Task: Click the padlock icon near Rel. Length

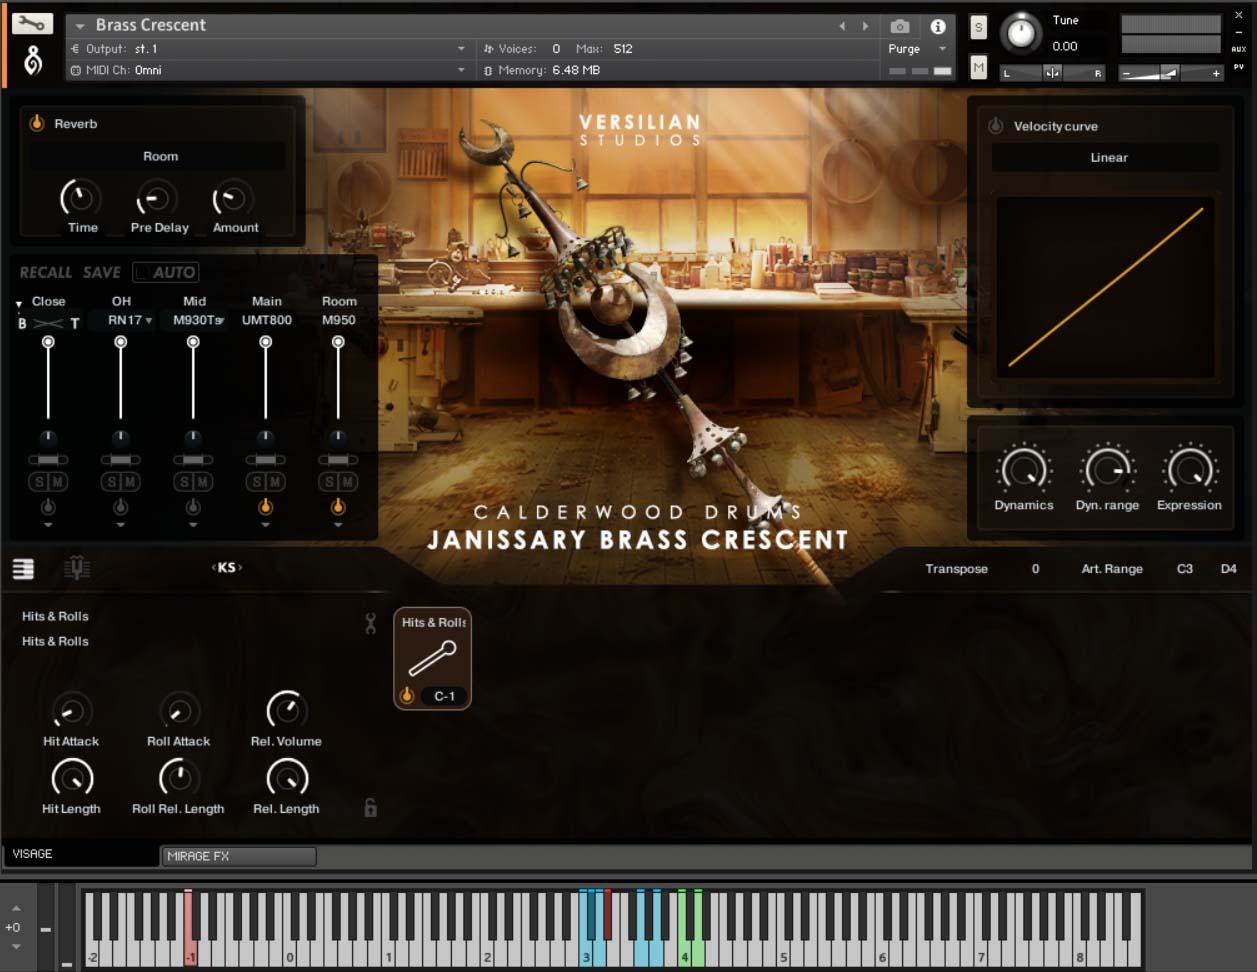Action: pyautogui.click(x=371, y=807)
